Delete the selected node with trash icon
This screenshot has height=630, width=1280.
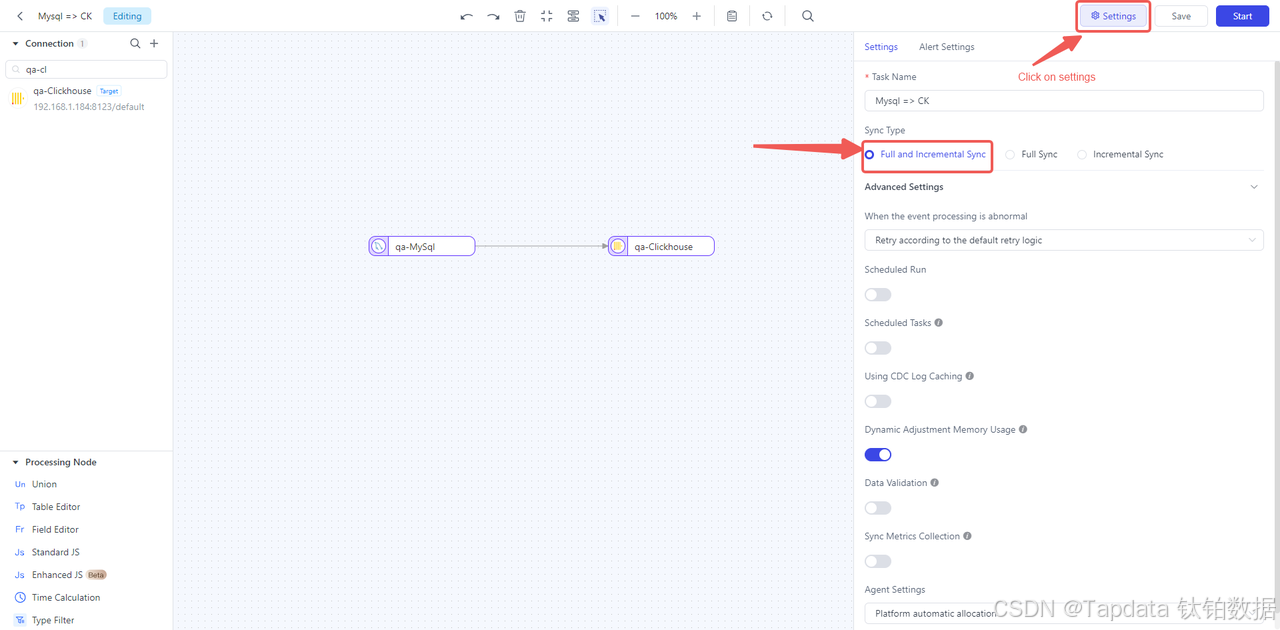(x=520, y=16)
